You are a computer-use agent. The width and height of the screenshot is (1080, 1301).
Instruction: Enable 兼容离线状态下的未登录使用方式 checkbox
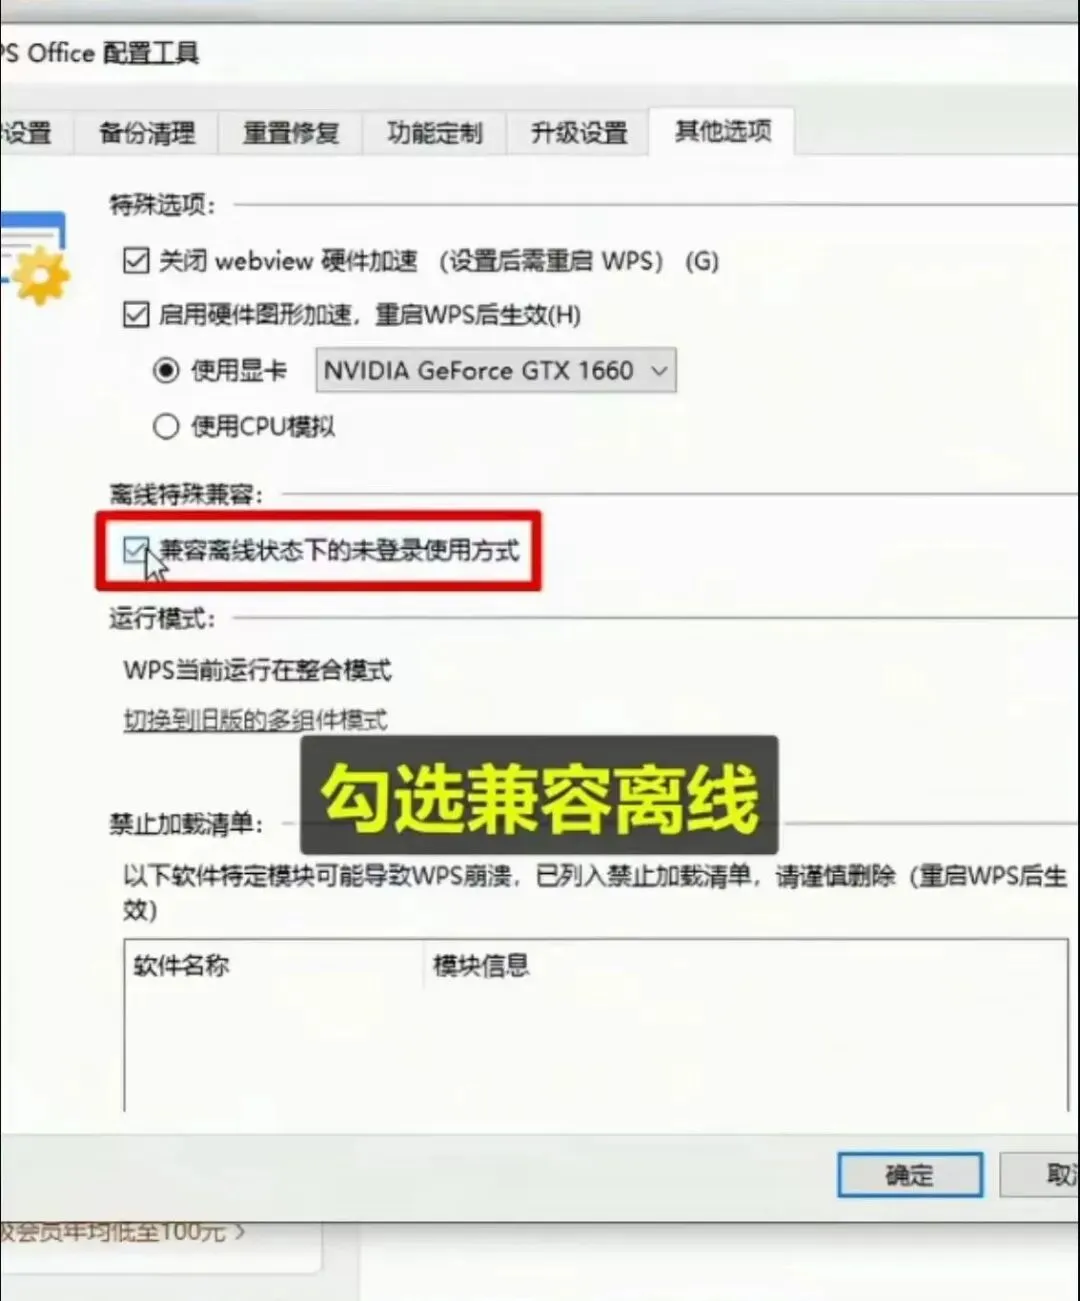click(135, 550)
